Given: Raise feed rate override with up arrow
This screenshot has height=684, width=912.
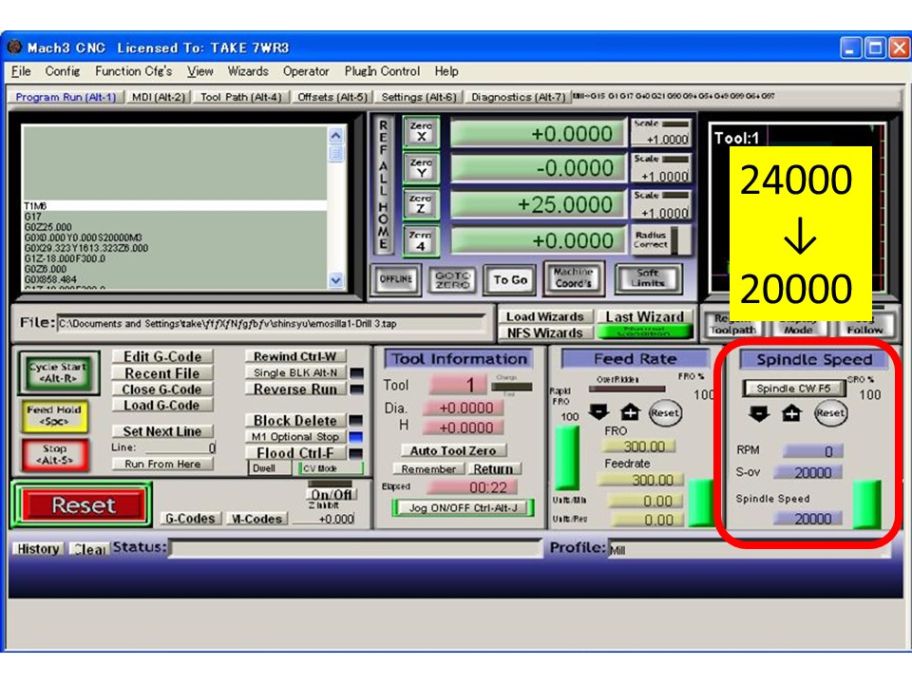Looking at the screenshot, I should tap(630, 412).
